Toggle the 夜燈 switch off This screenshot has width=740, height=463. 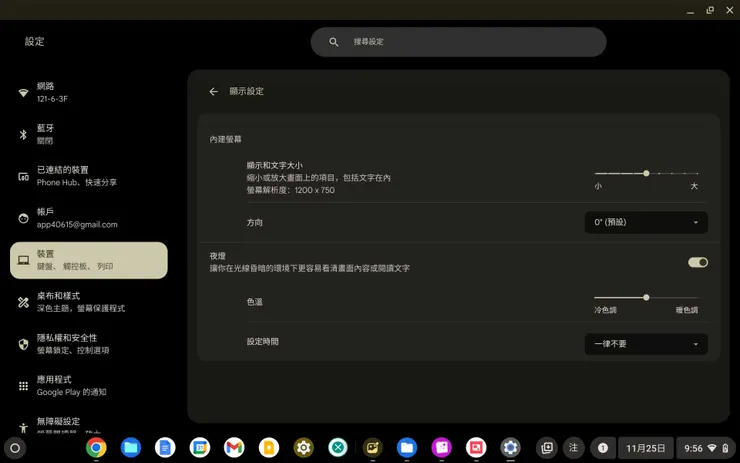pos(698,262)
